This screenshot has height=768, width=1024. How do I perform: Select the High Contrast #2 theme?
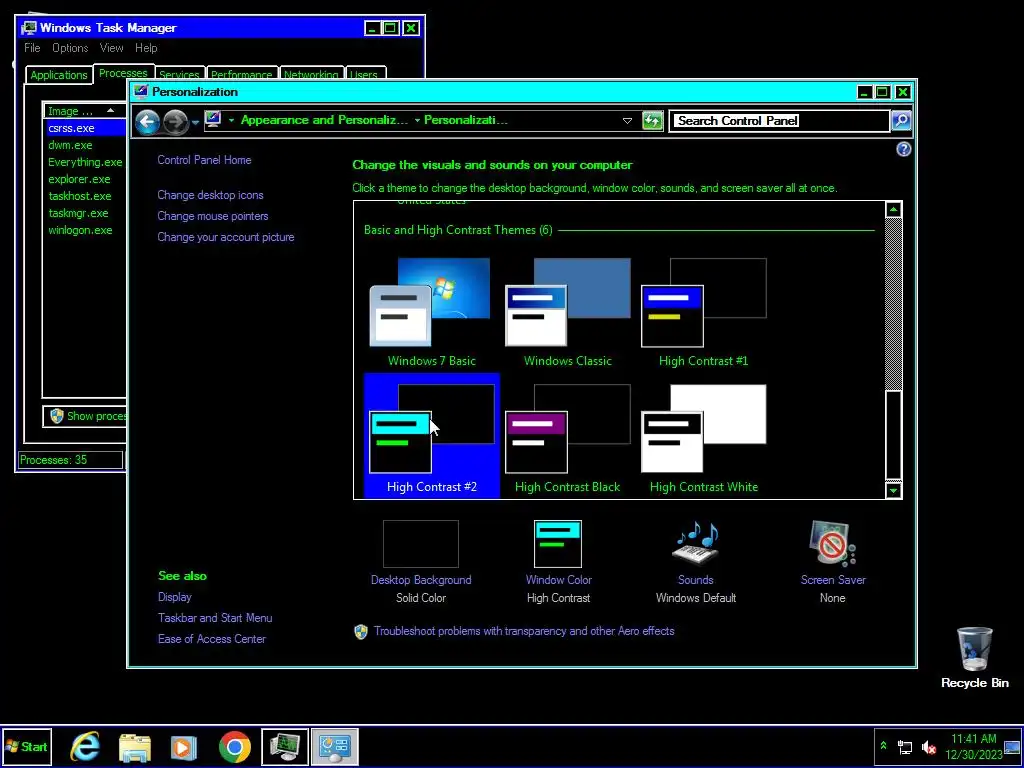[432, 436]
